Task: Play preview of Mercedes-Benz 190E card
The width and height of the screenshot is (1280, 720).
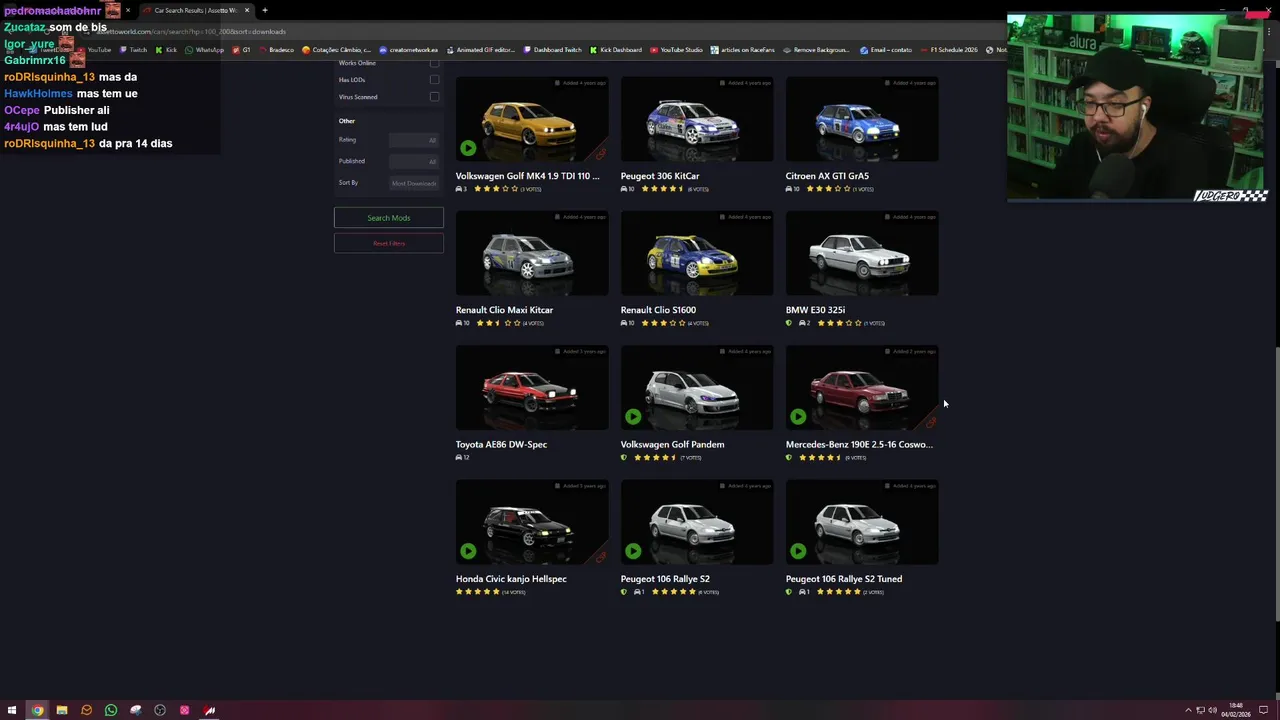Action: pos(798,416)
